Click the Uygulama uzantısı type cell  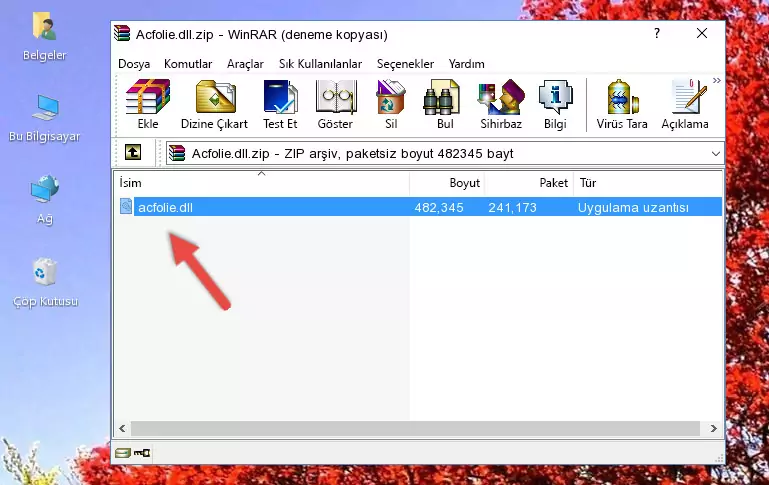click(x=633, y=207)
